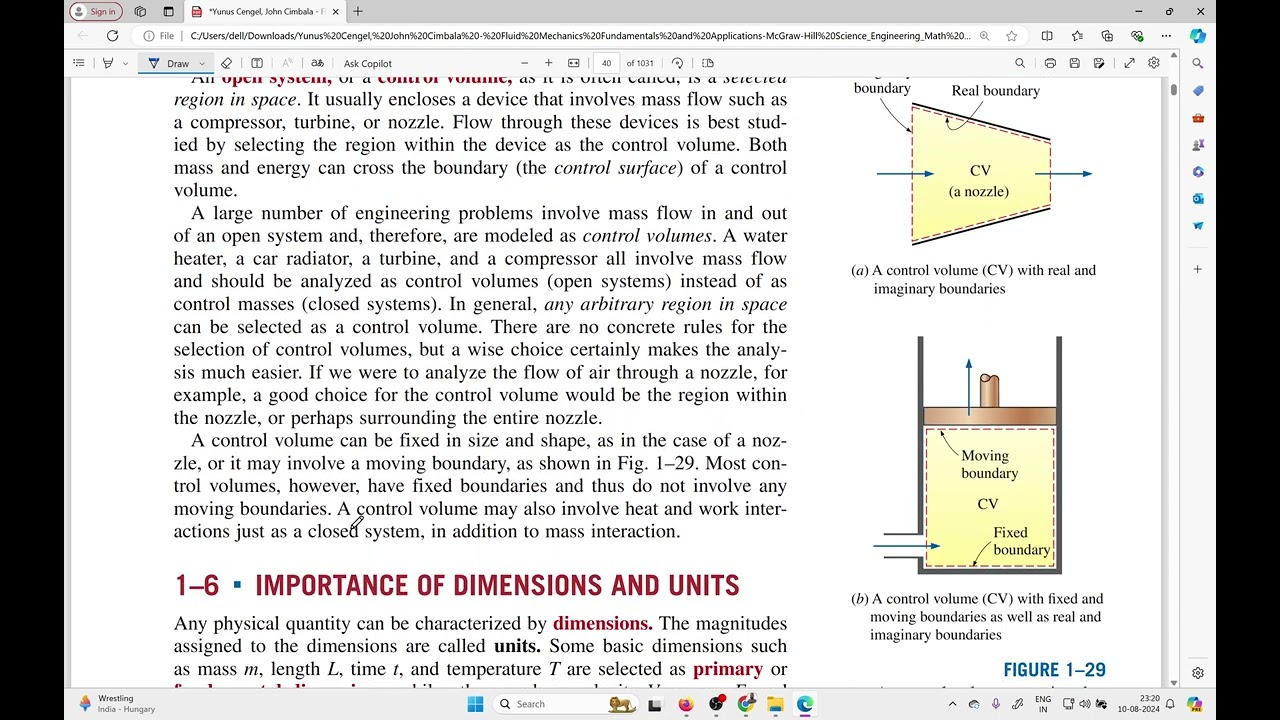The height and width of the screenshot is (720, 1280).
Task: Open the PDF table of contents panel
Action: click(x=79, y=63)
